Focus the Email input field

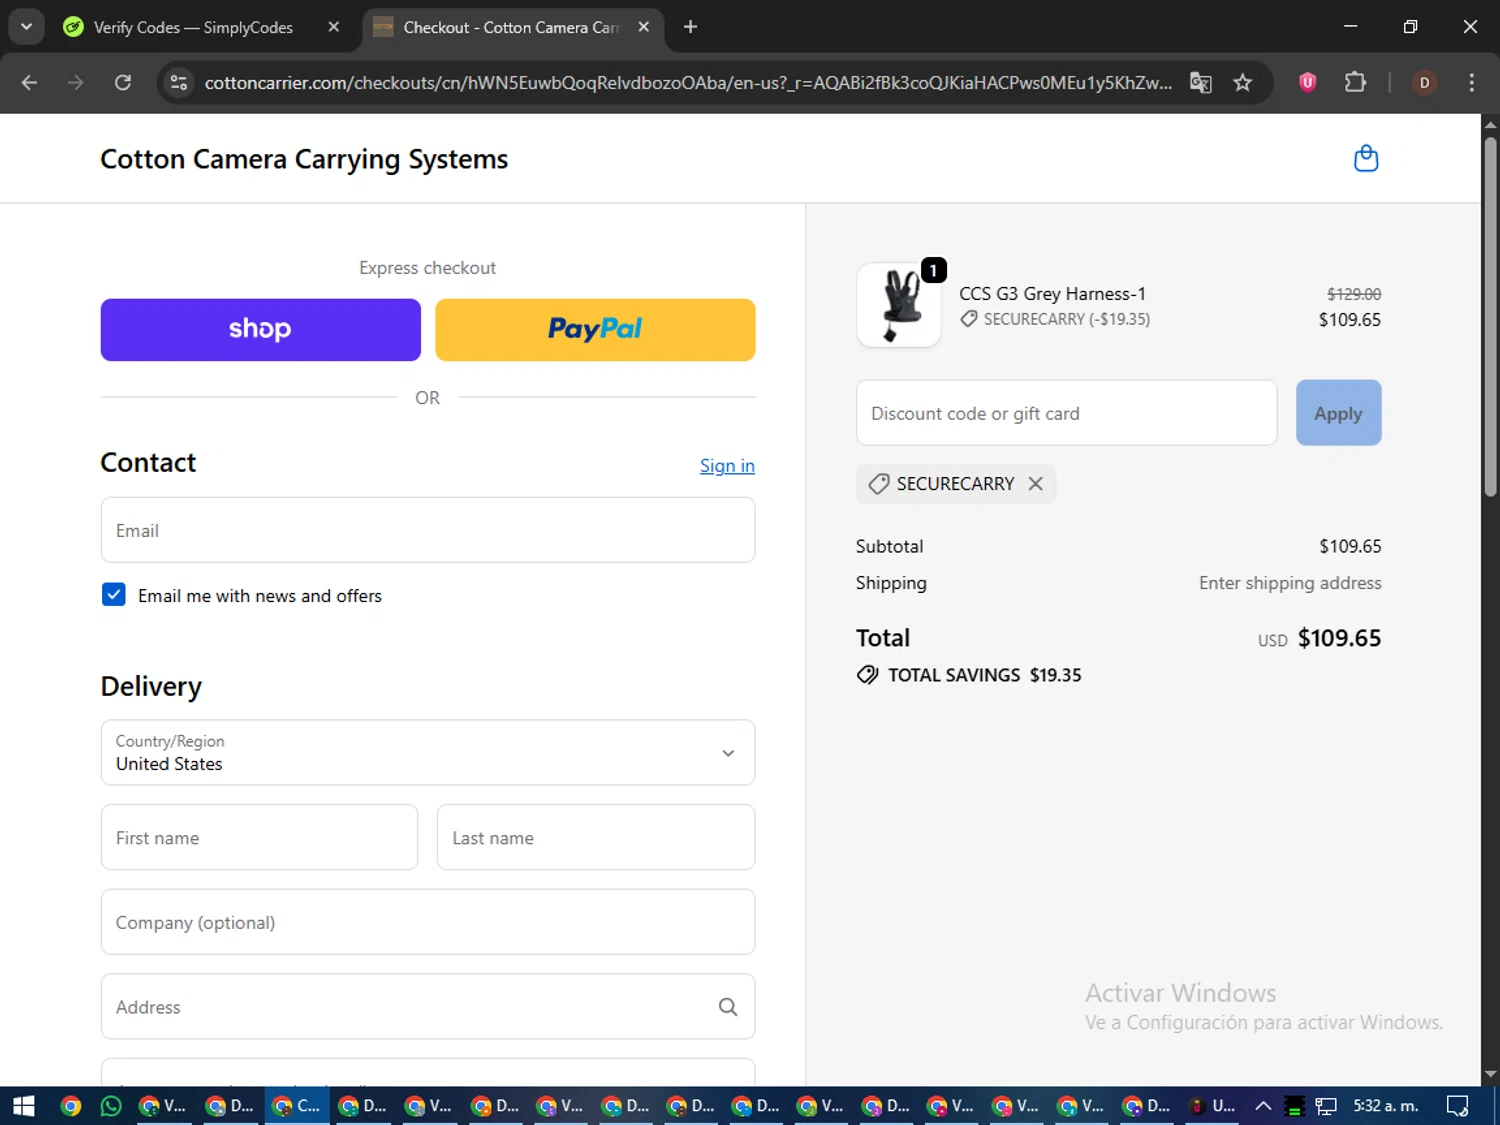coord(428,530)
